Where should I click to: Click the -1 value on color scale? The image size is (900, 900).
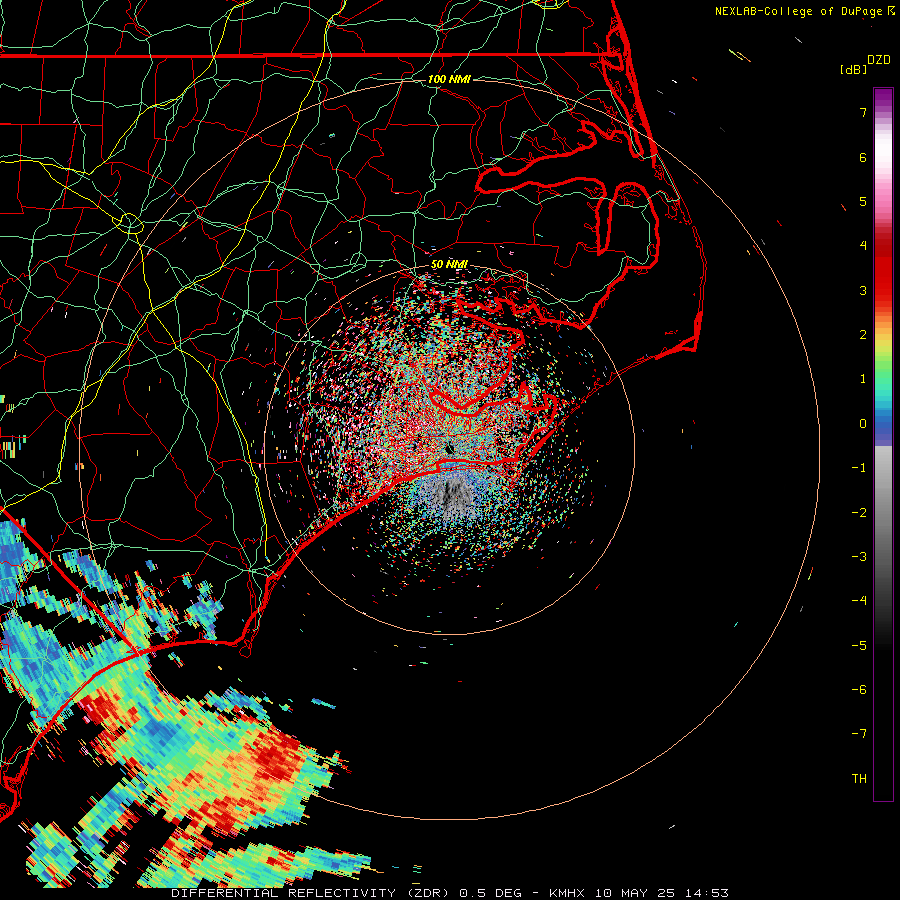point(859,468)
